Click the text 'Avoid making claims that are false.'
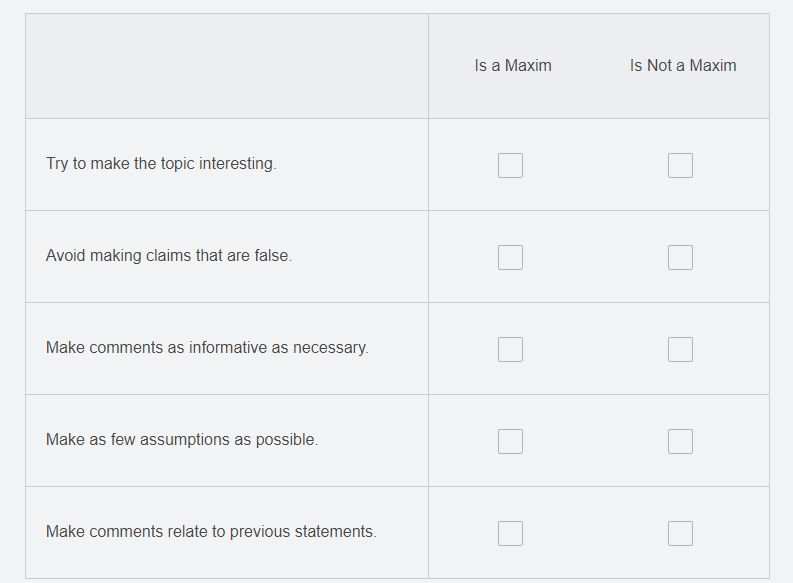Screen dimensions: 793x583 (169, 256)
